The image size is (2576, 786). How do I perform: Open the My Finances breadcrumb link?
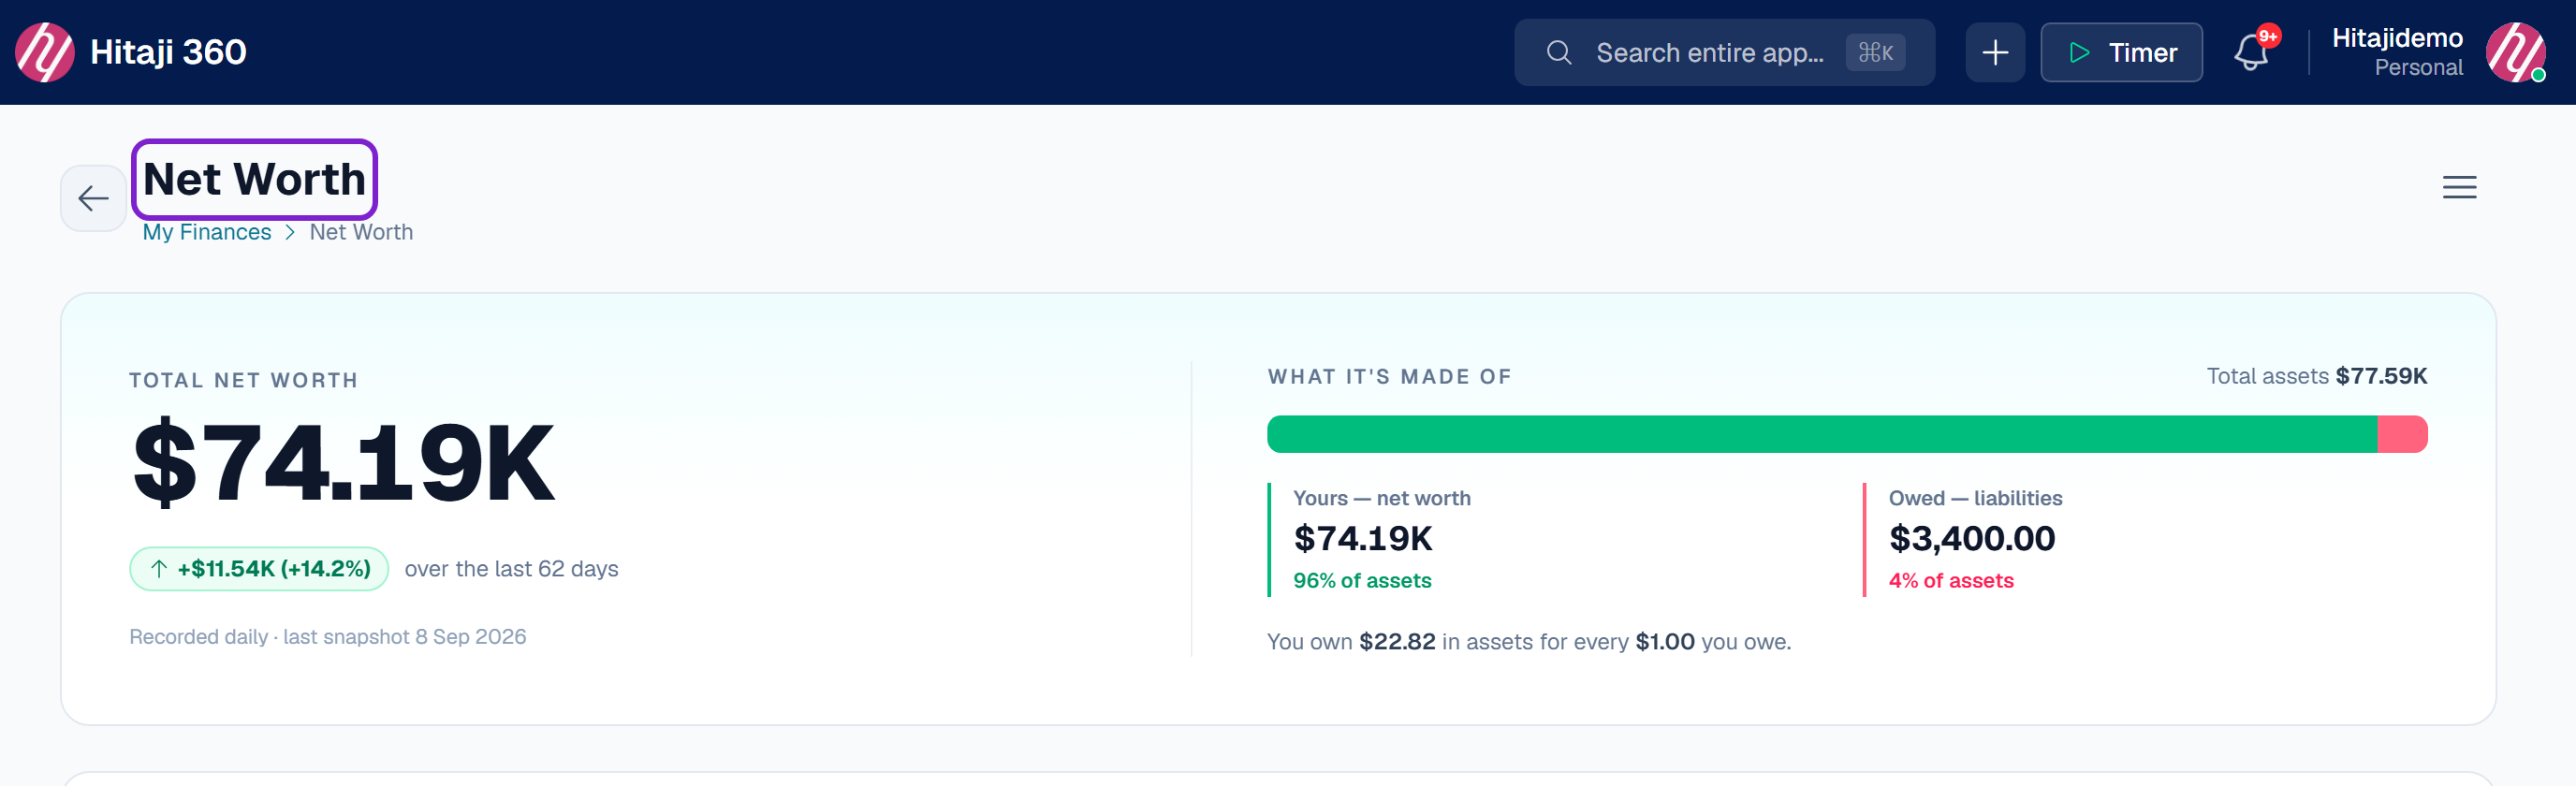pyautogui.click(x=207, y=232)
